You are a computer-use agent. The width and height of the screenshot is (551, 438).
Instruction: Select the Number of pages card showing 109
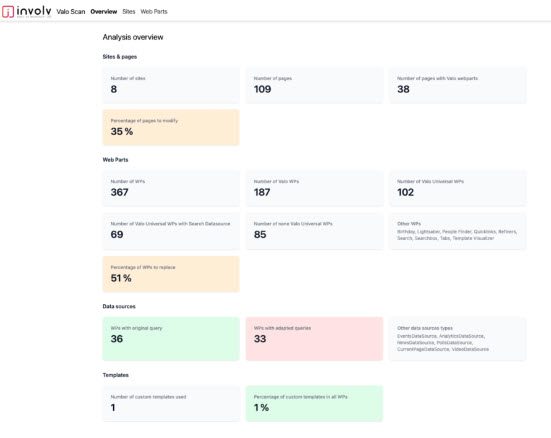[x=315, y=85]
